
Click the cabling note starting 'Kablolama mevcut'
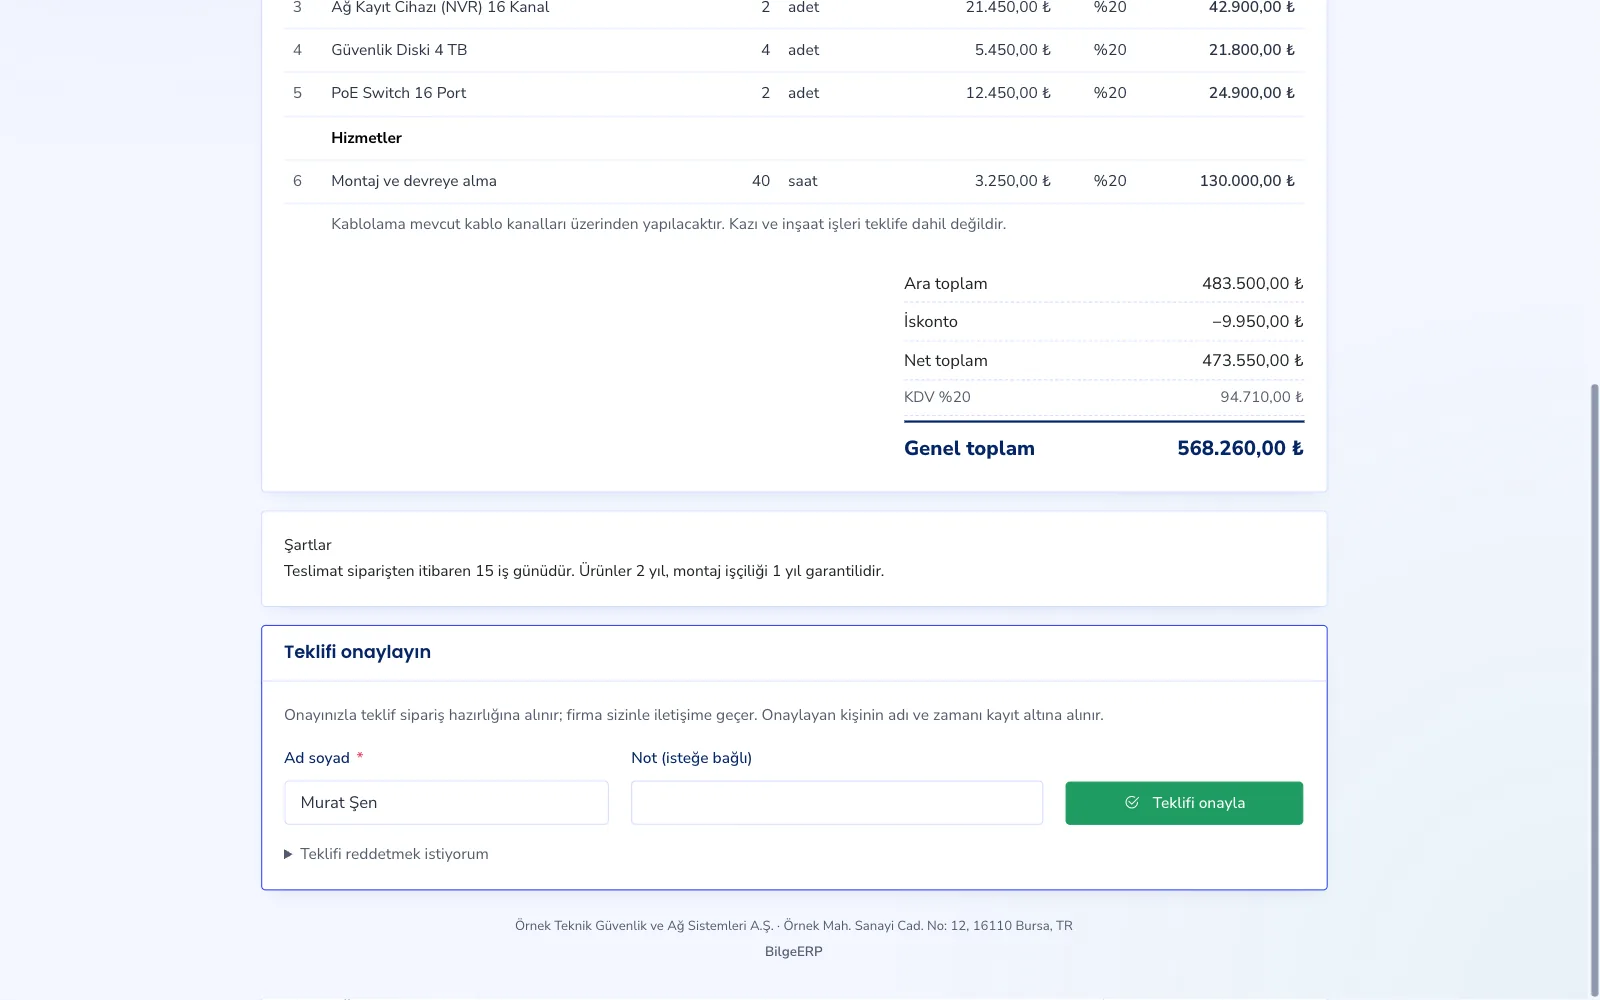[x=668, y=224]
